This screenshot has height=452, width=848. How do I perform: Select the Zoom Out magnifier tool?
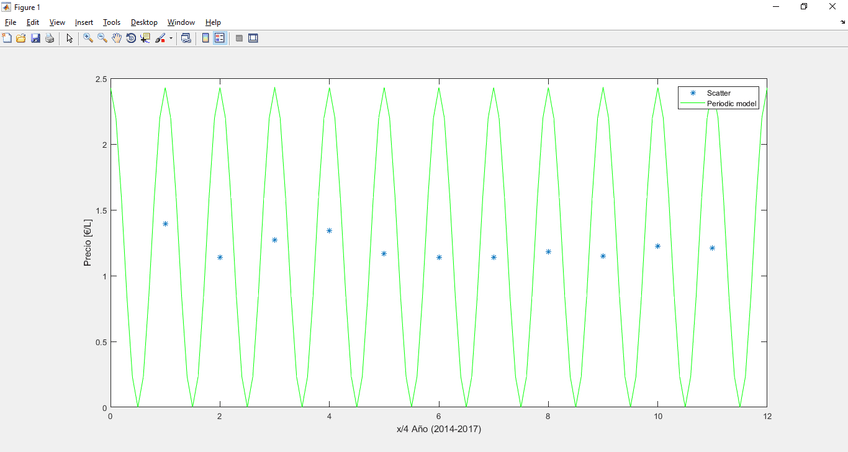pos(102,39)
